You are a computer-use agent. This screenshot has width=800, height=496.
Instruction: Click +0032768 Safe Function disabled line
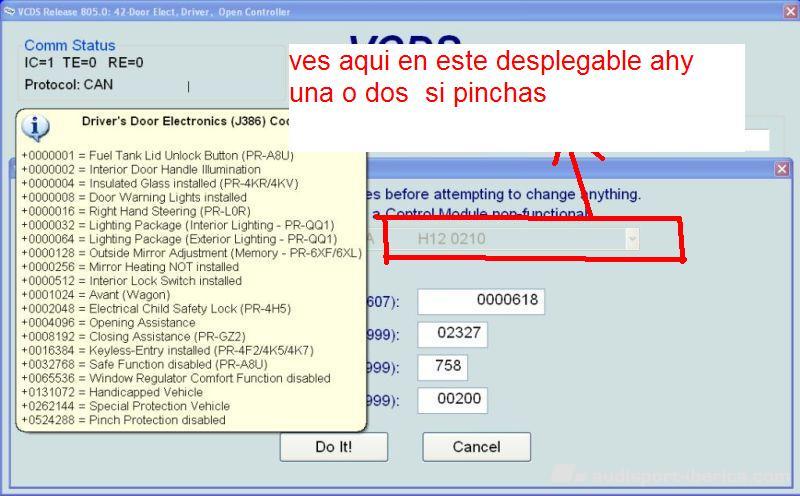click(144, 364)
